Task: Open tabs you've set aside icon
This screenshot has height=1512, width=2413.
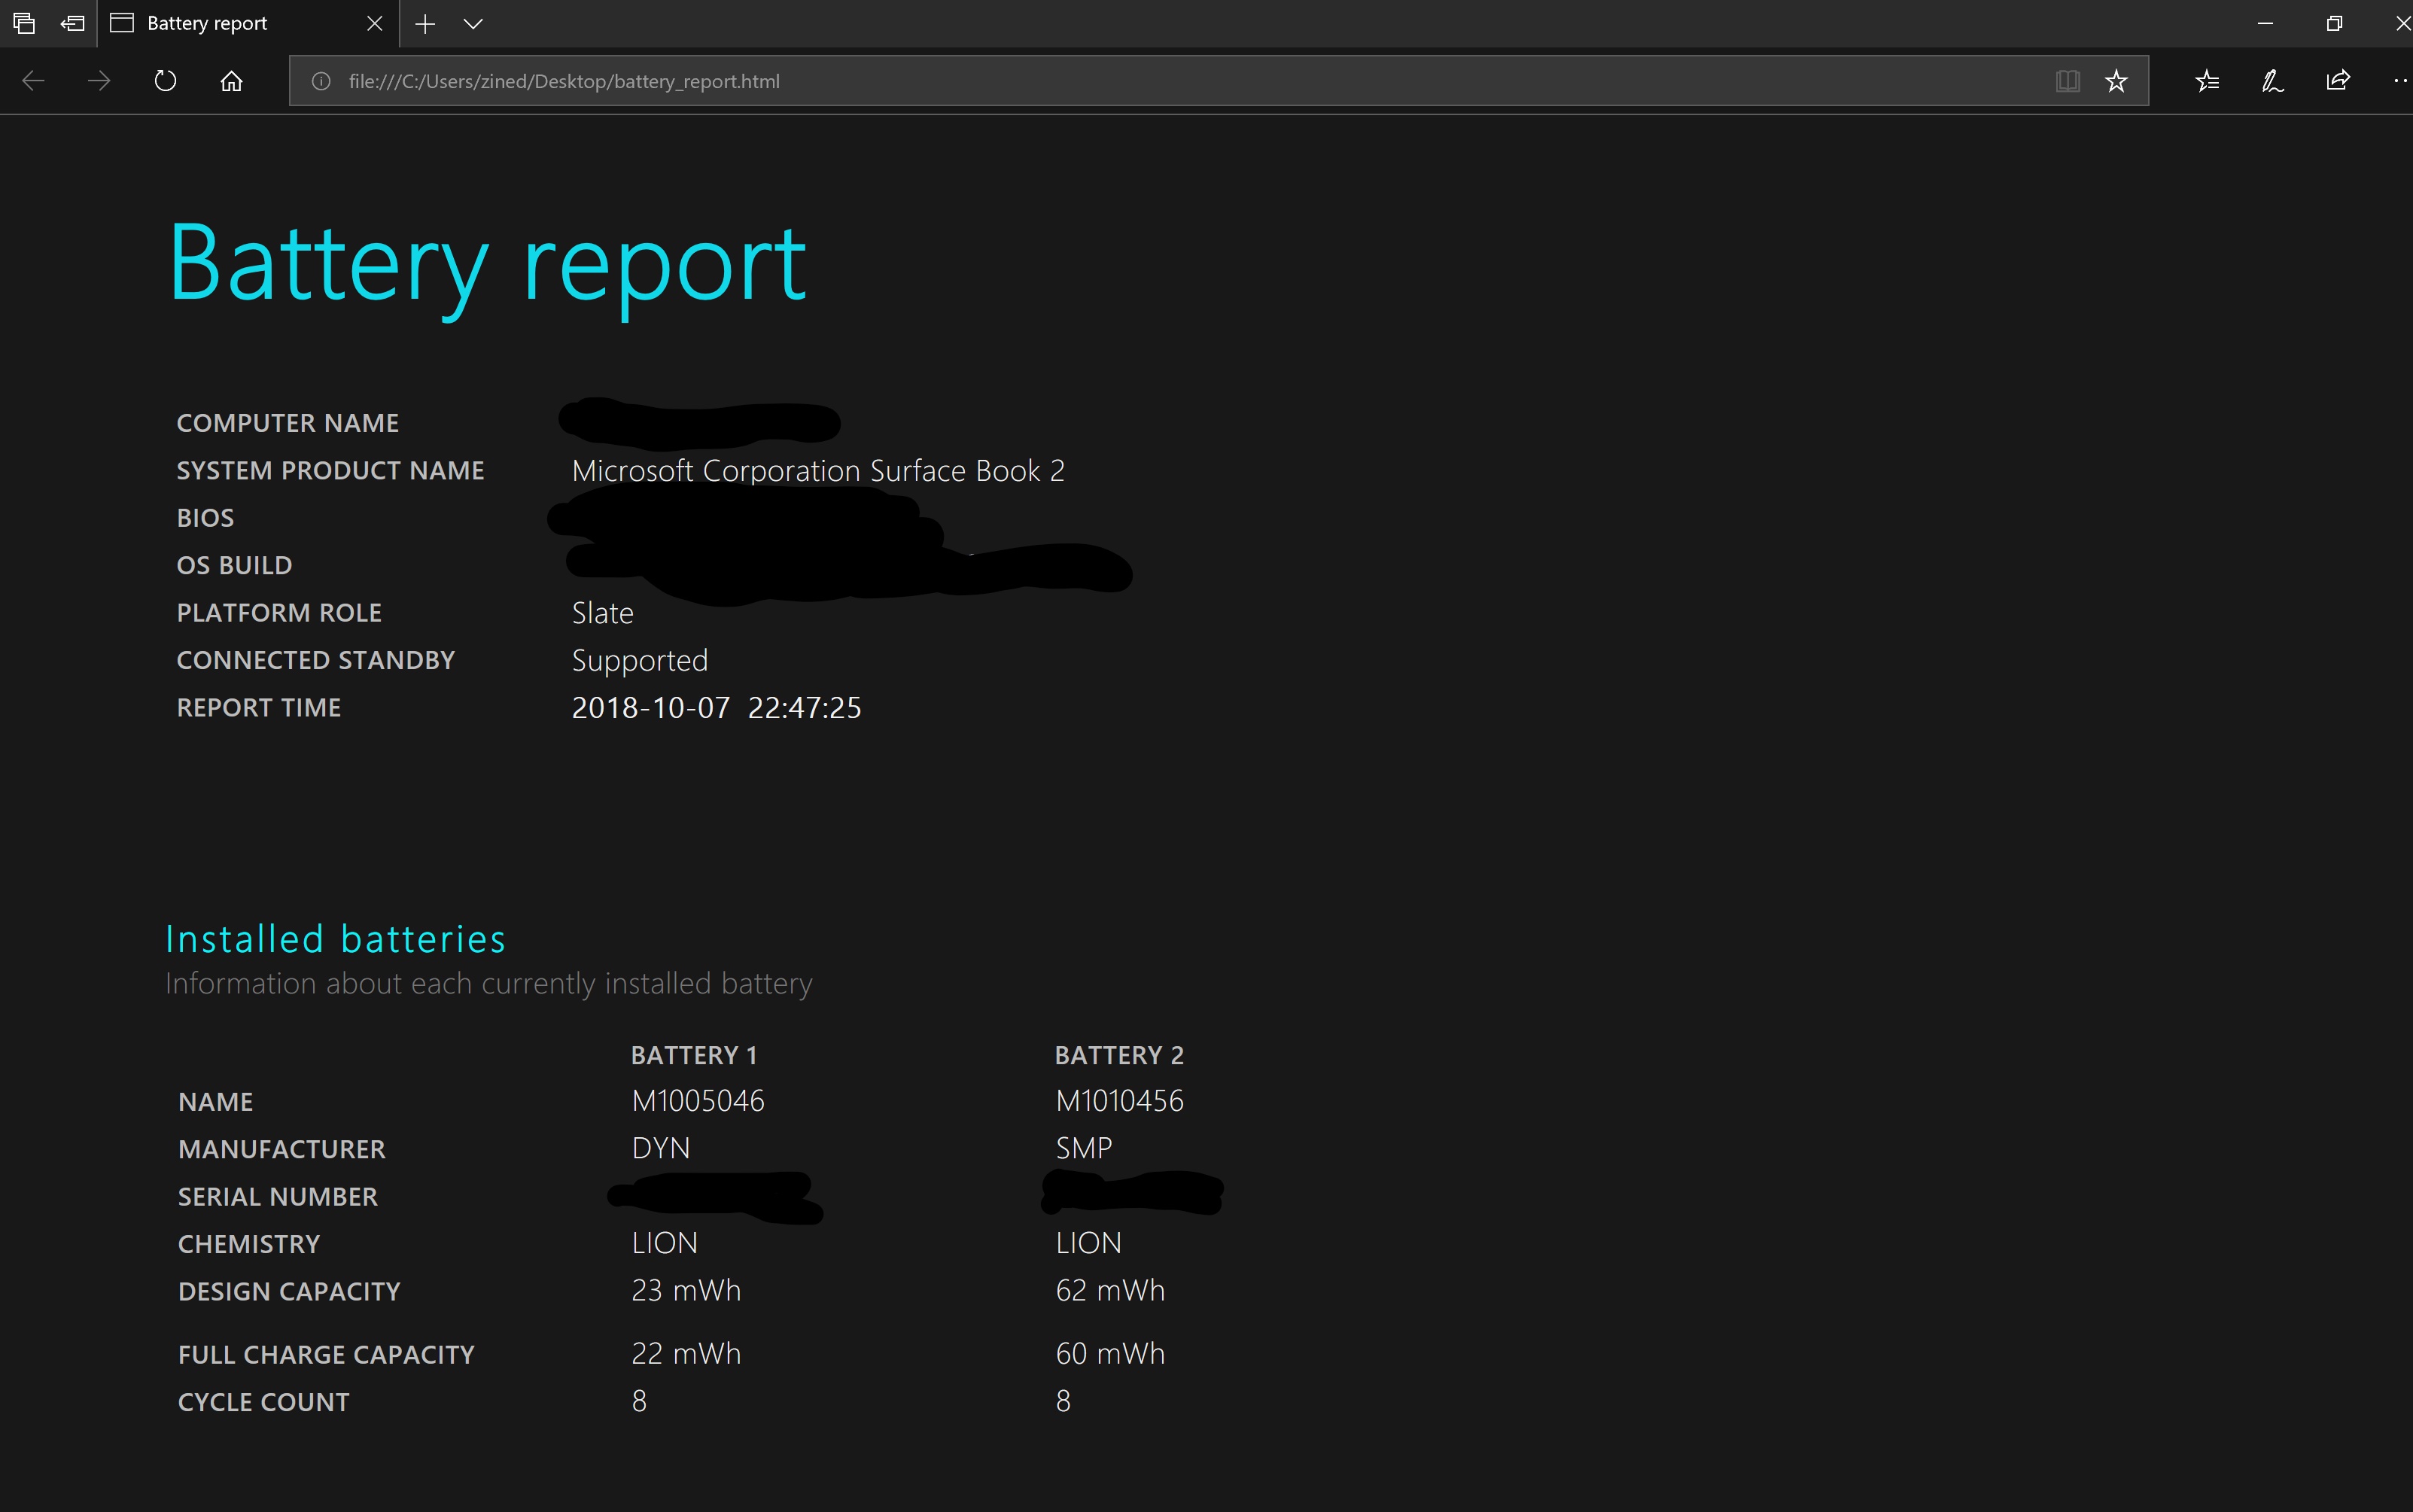Action: pyautogui.click(x=24, y=23)
